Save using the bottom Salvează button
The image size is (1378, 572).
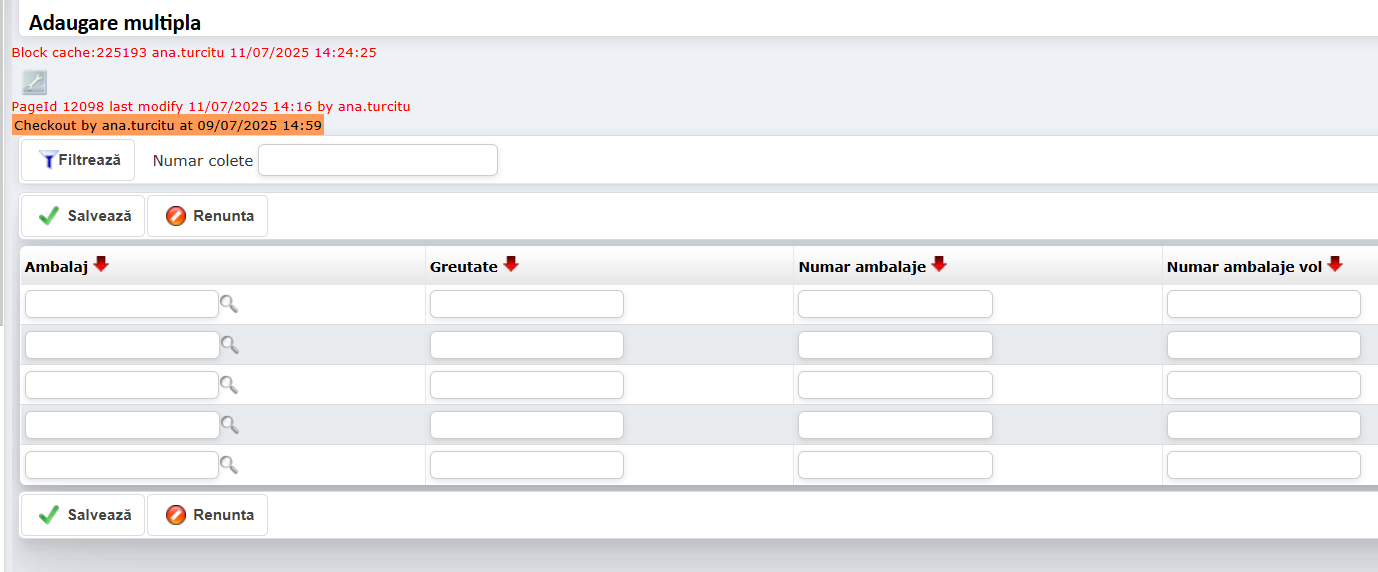coord(83,515)
